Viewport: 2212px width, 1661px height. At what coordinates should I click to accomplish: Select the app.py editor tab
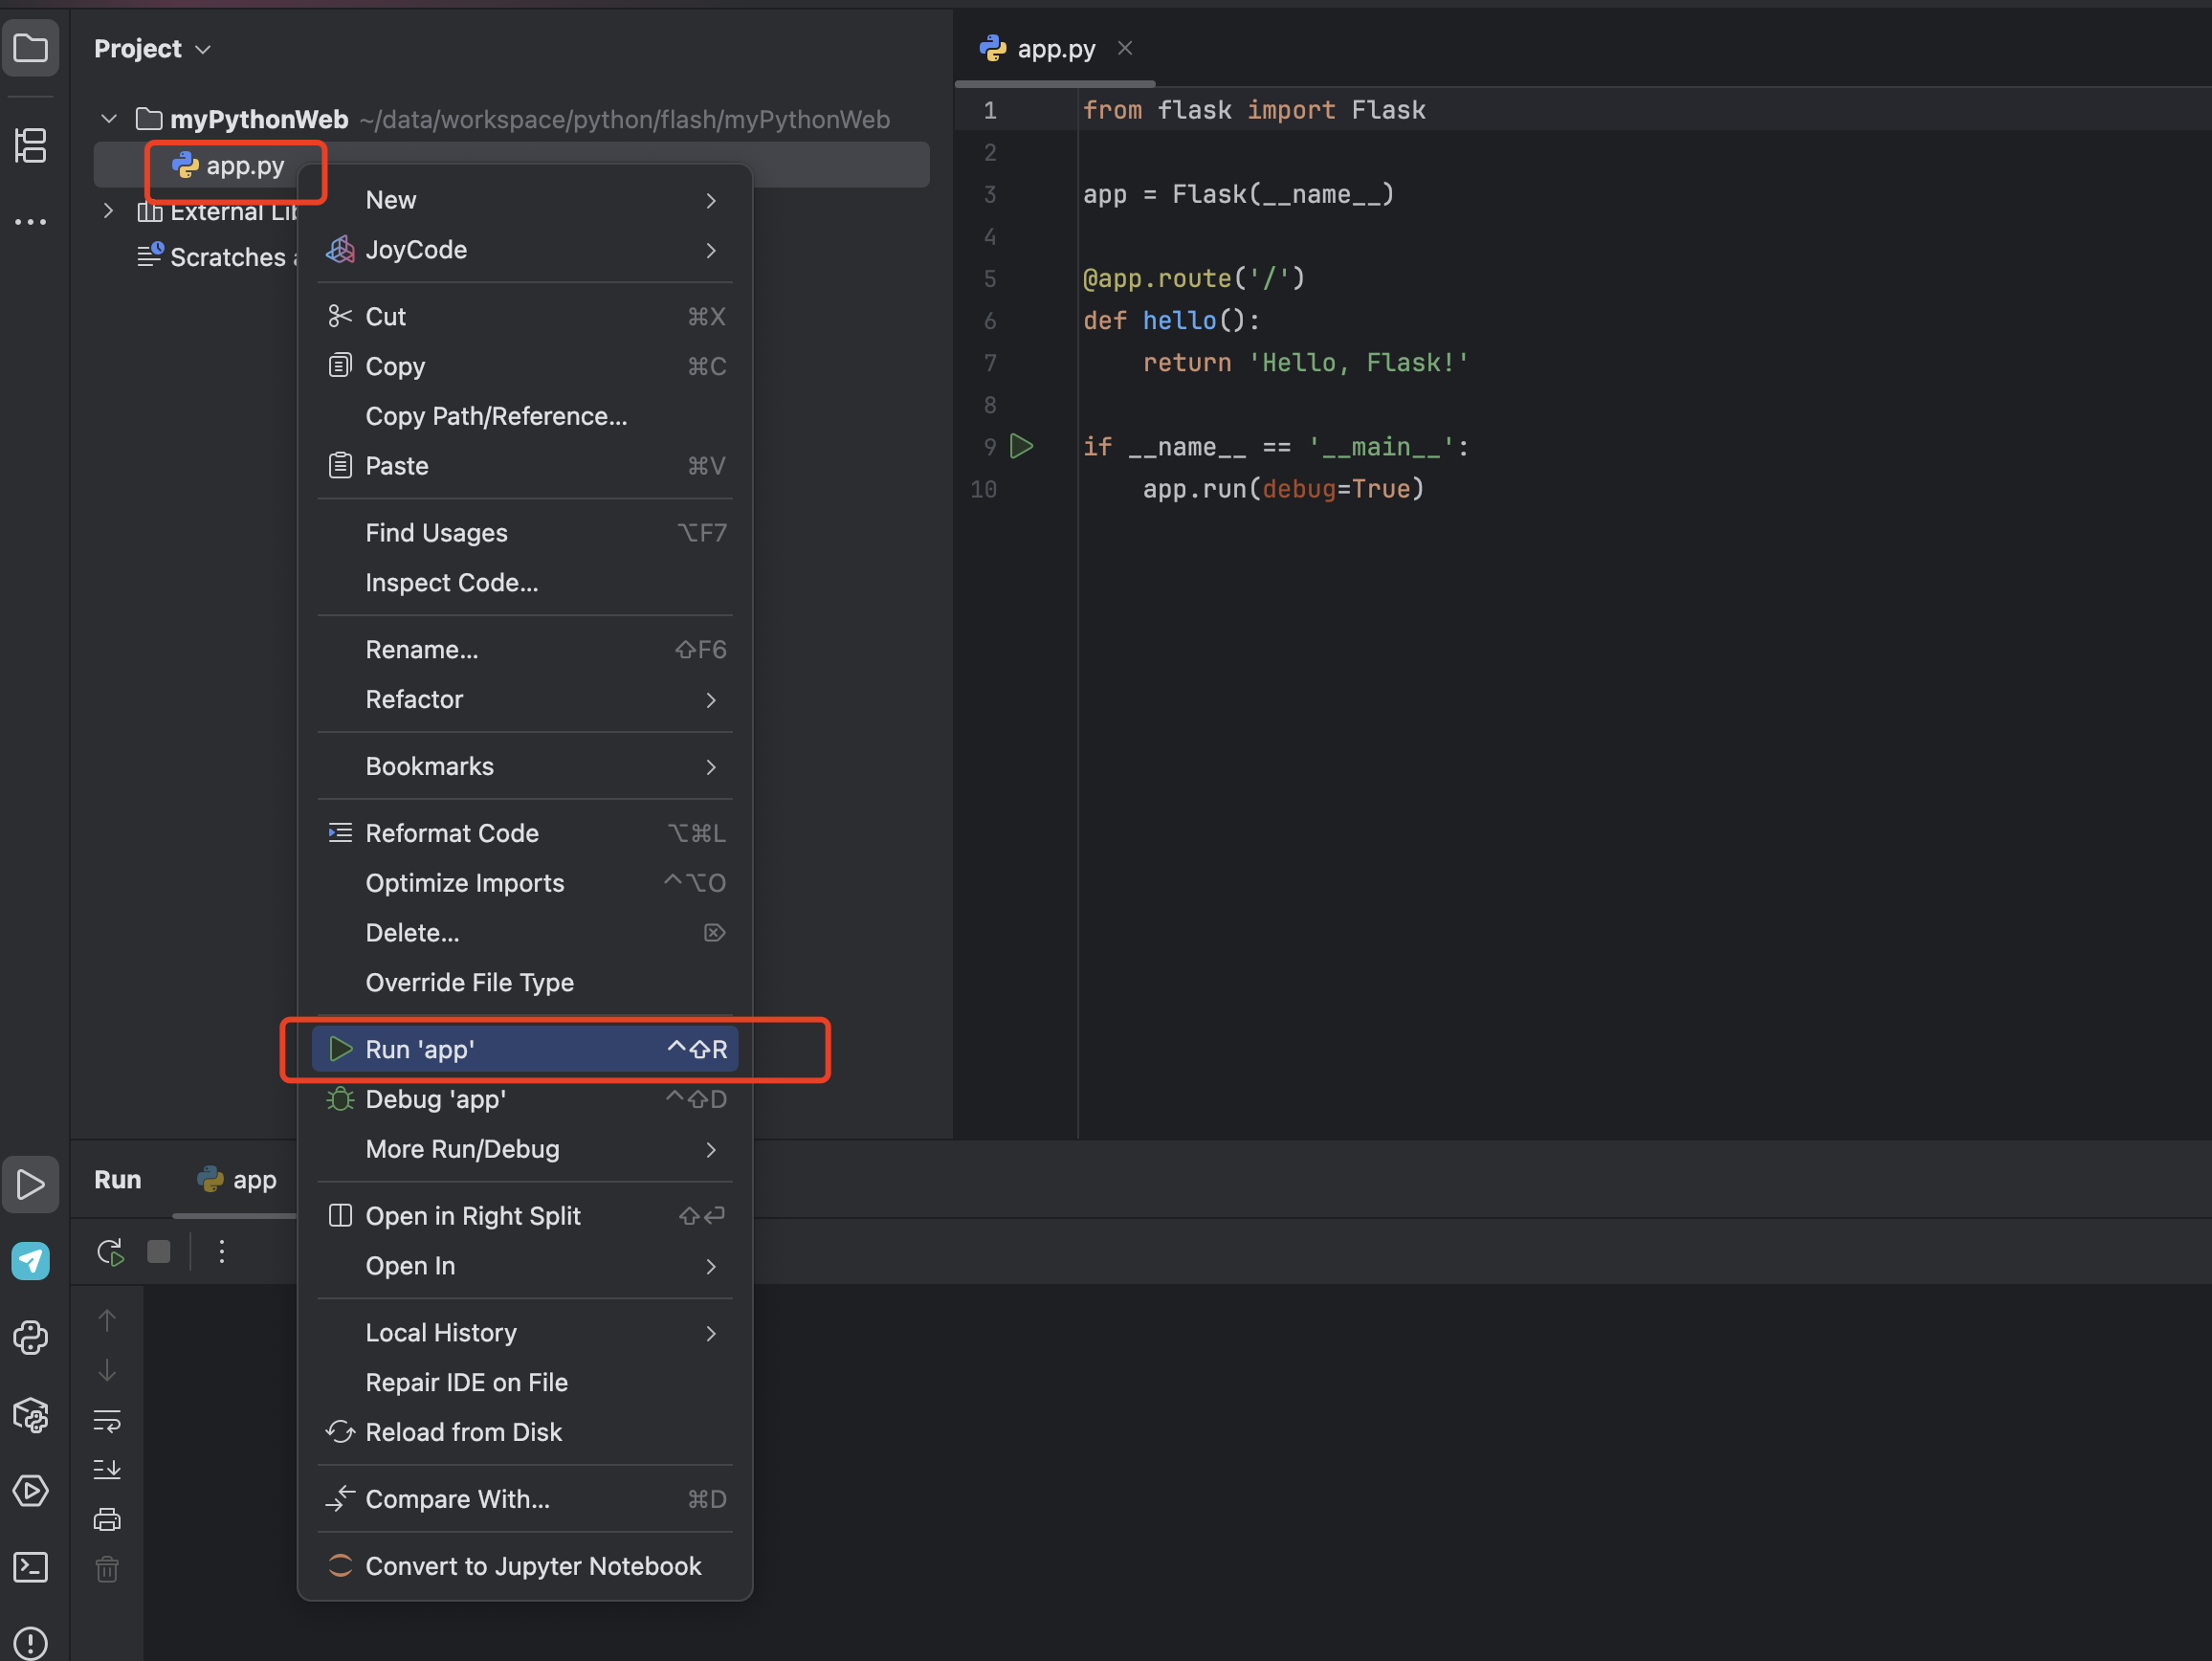coord(1055,47)
